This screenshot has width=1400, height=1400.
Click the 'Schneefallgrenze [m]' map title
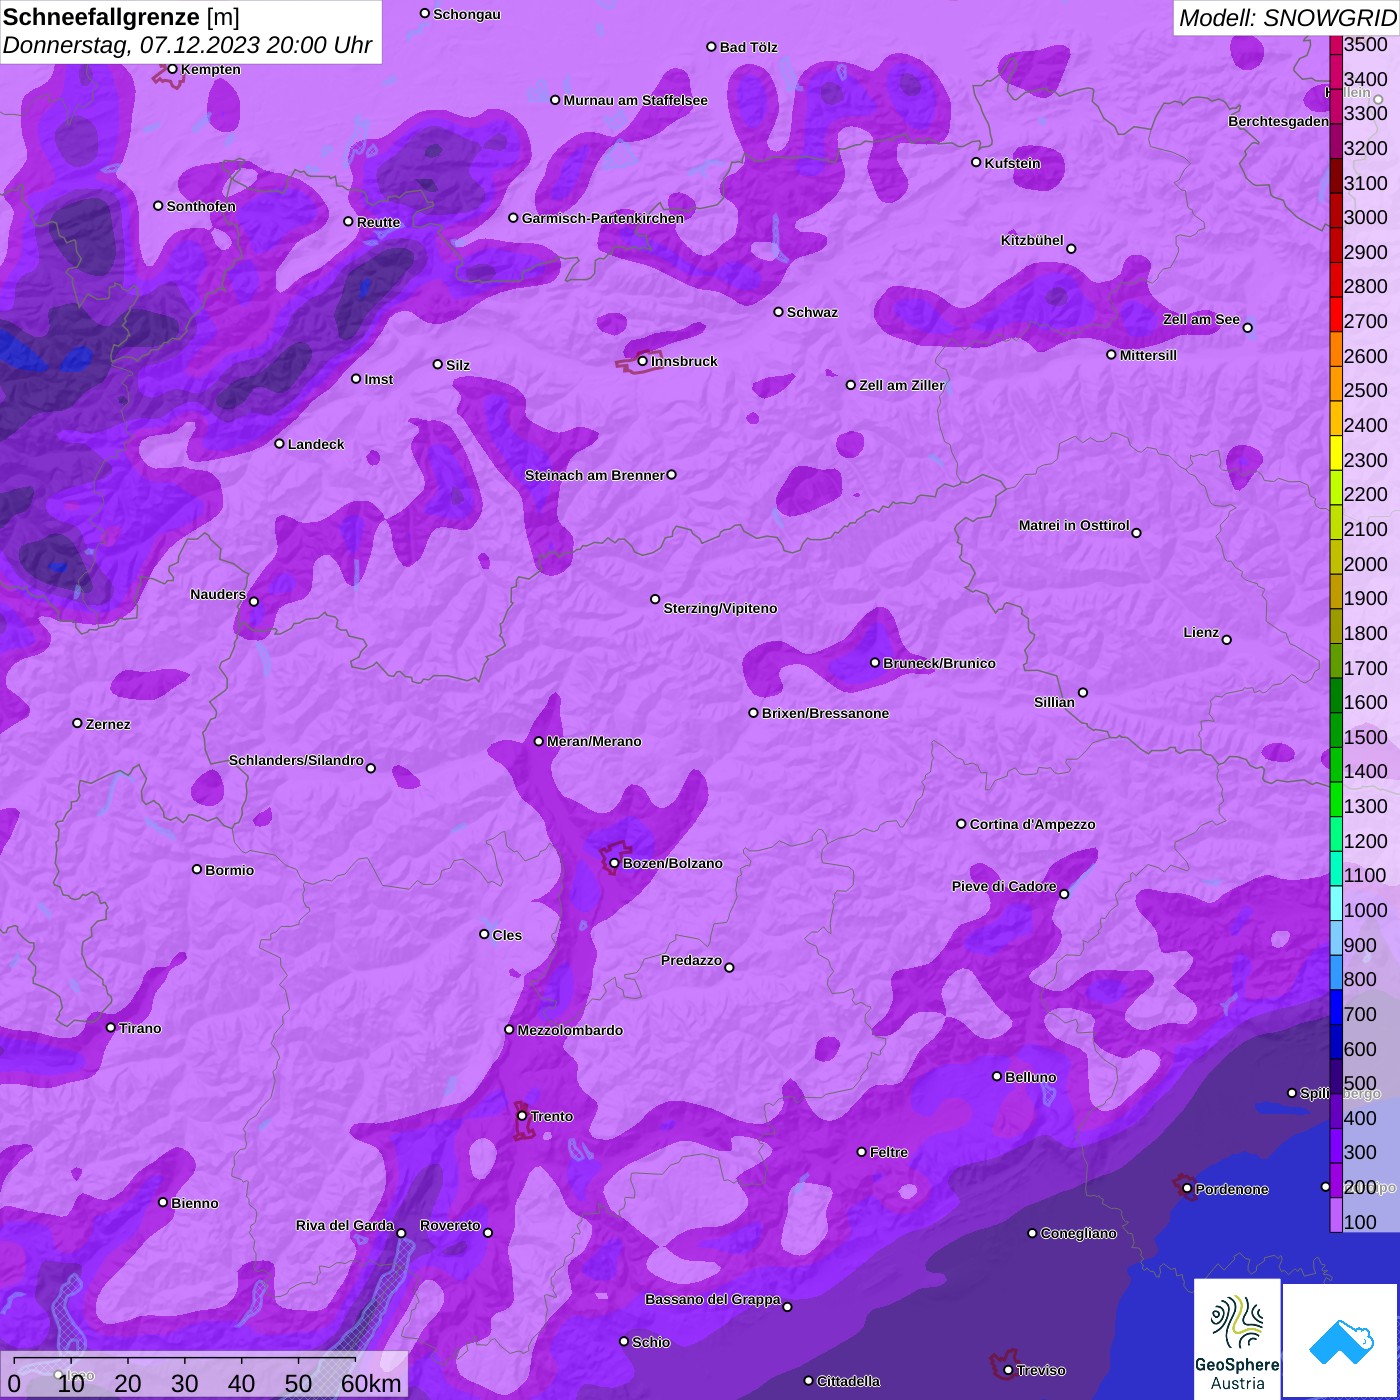coord(121,17)
